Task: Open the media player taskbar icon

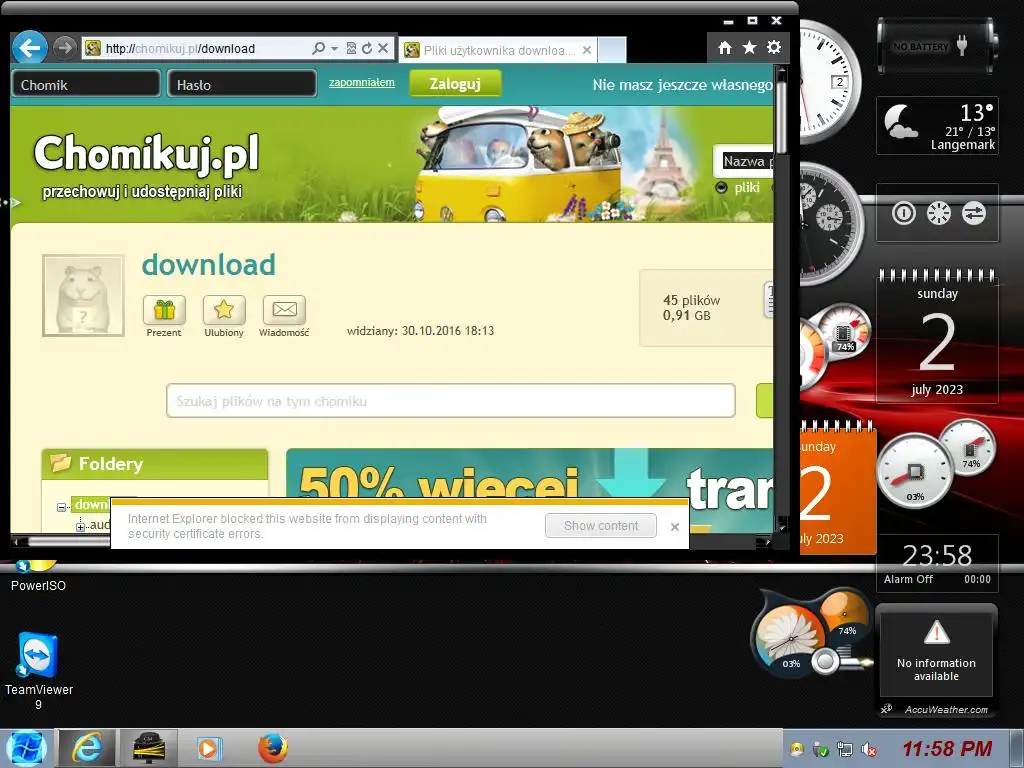Action: click(x=209, y=748)
